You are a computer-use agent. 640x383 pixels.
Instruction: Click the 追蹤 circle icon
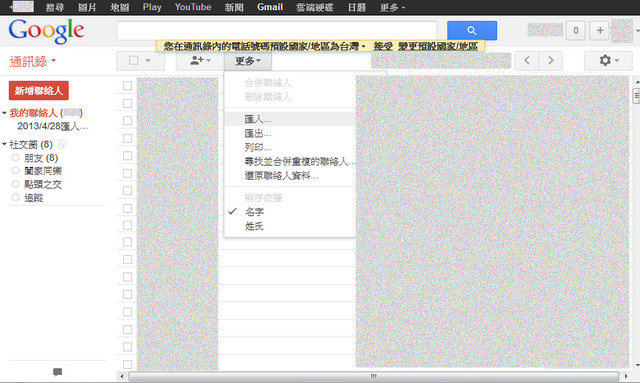(16, 198)
